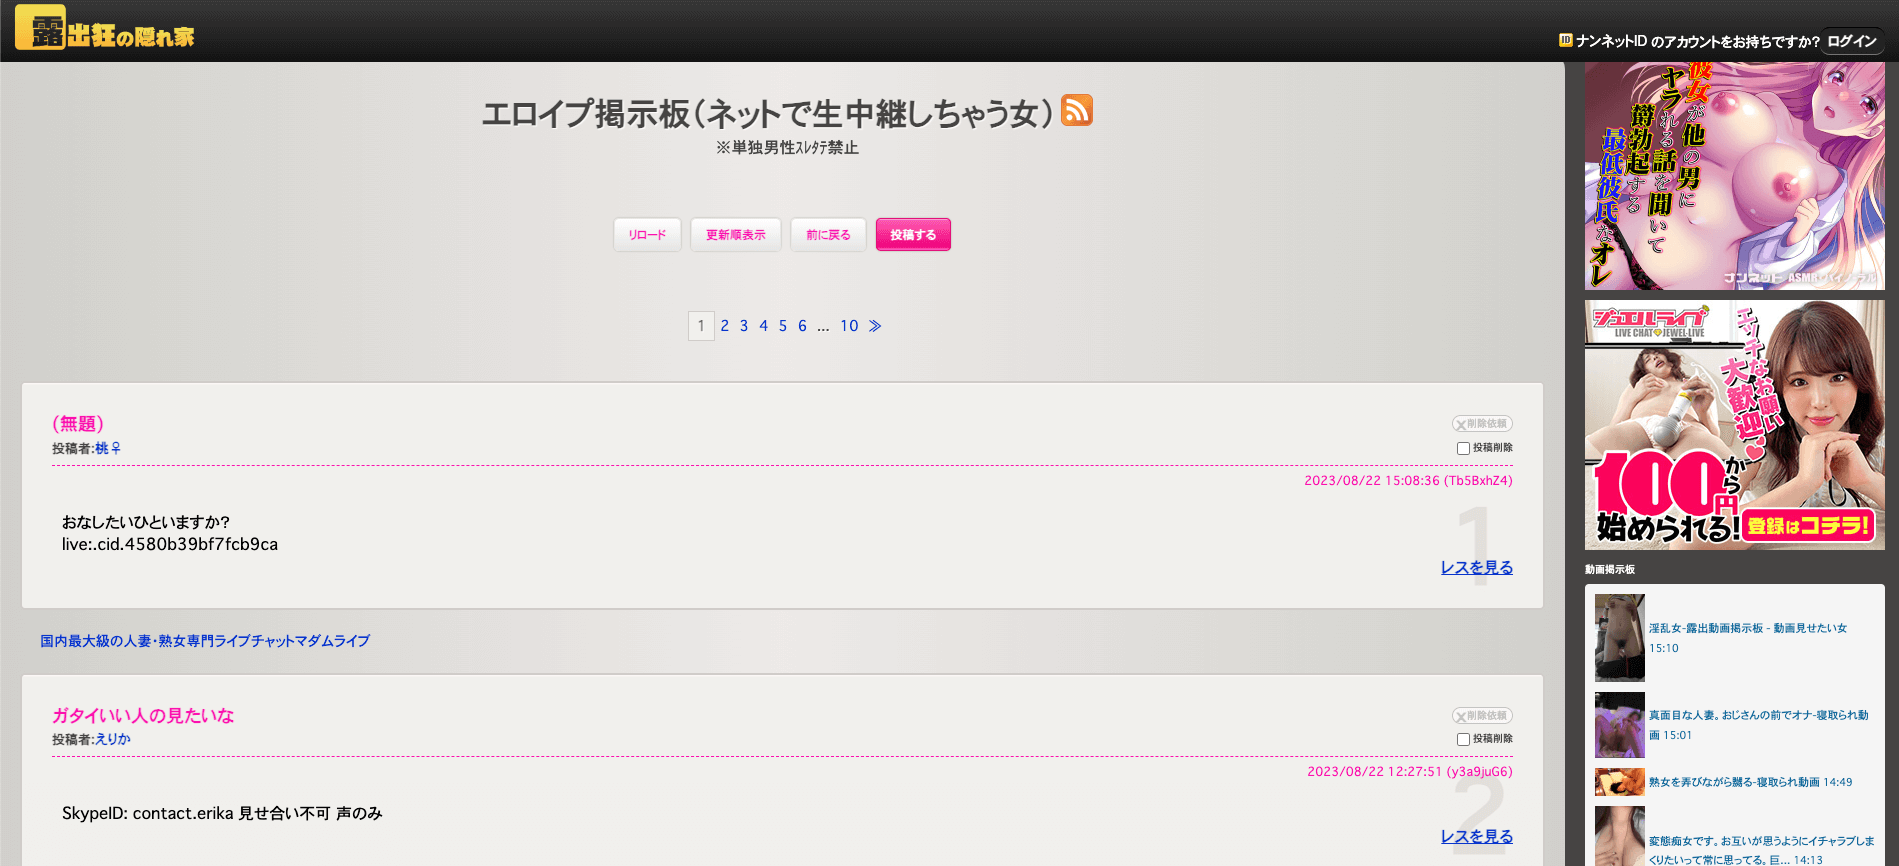Jump to page 10 in pagination
The image size is (1899, 866).
(x=849, y=326)
